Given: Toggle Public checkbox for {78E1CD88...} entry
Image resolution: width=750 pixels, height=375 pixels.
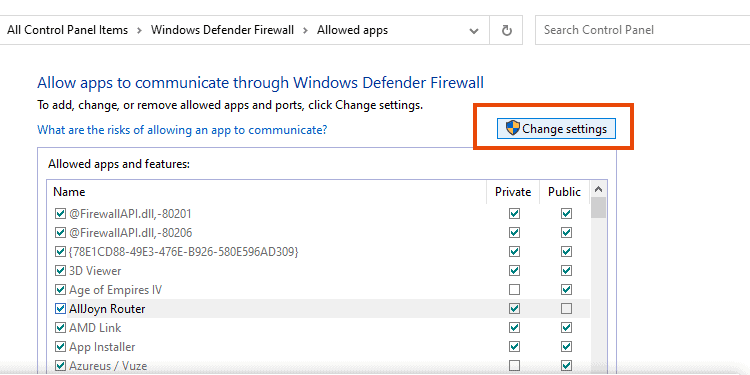Looking at the screenshot, I should pyautogui.click(x=566, y=252).
